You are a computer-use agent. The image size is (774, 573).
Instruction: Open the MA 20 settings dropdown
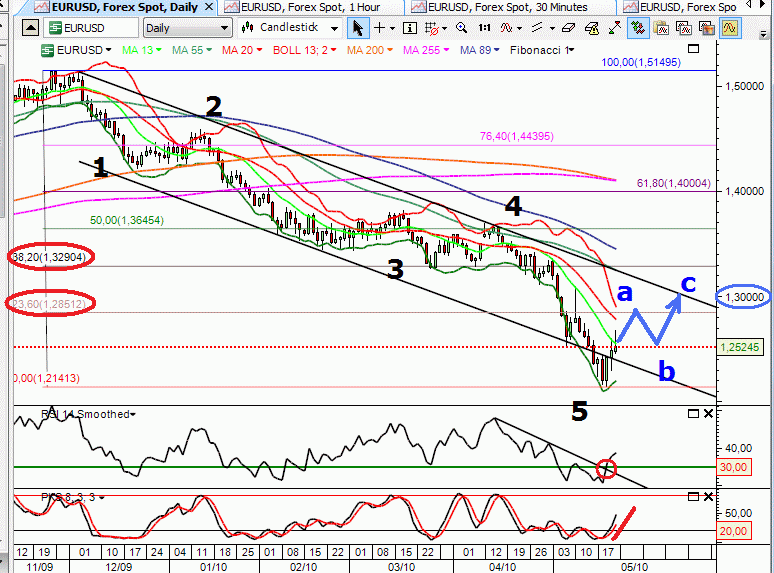click(259, 50)
